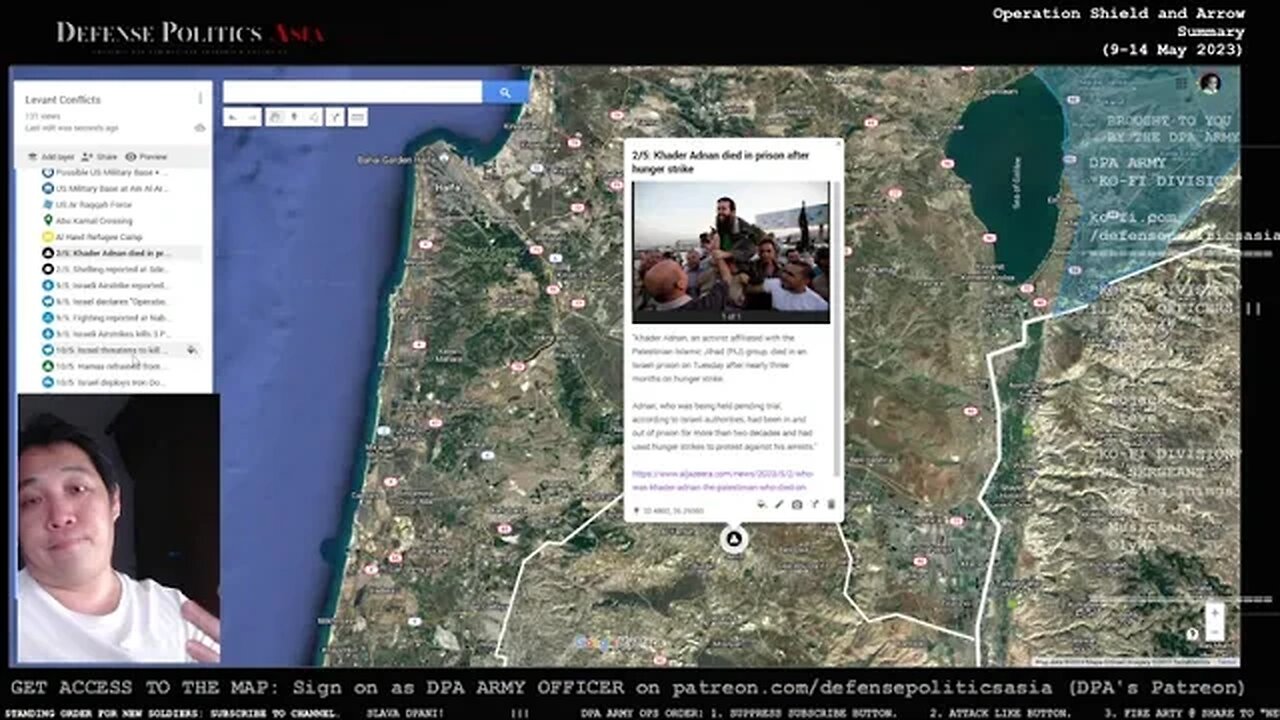Click the map help question mark icon
Viewport: 1280px width, 720px height.
pos(1193,634)
